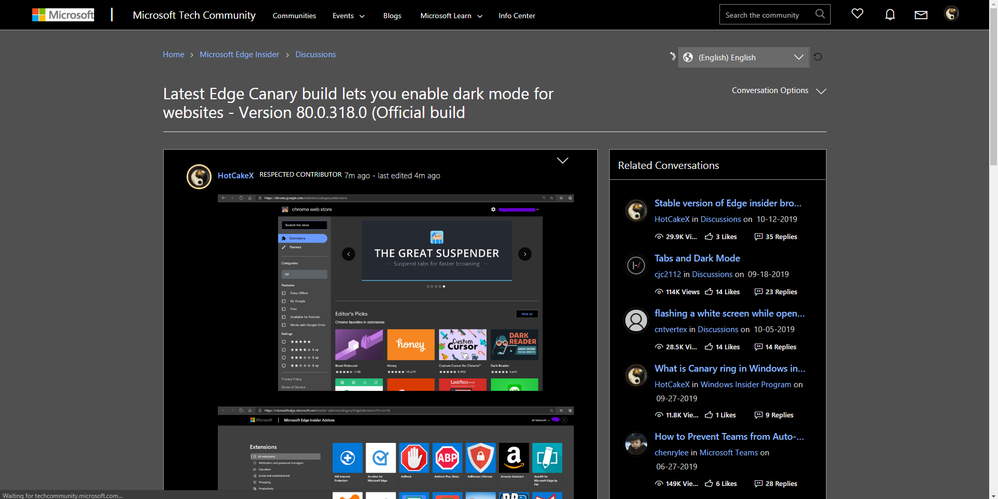Click the Microsoft logo
998x499 pixels.
(63, 15)
